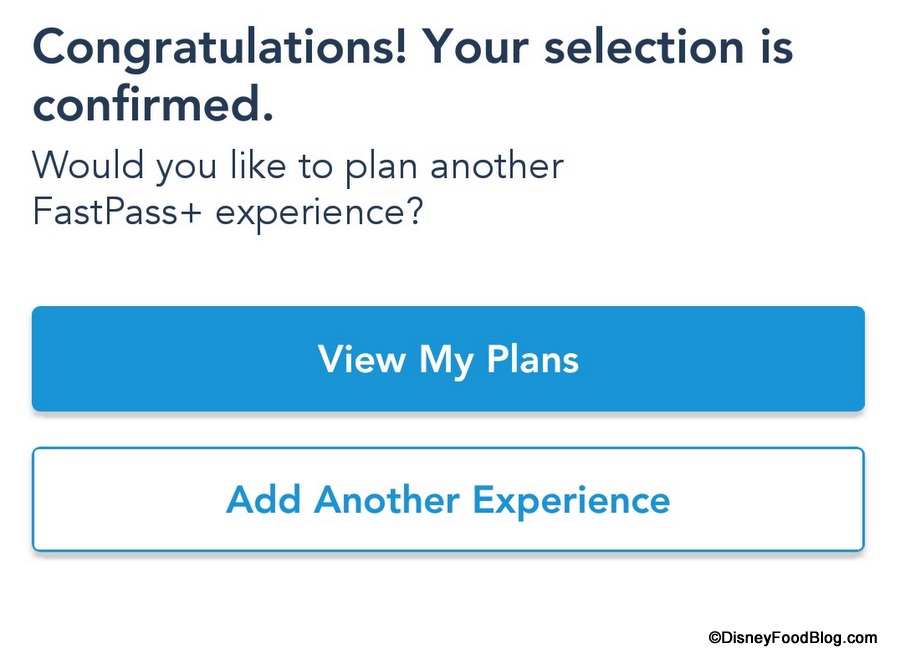This screenshot has width=900, height=665.
Task: Click the copyright symbol in the watermark
Action: [x=716, y=638]
